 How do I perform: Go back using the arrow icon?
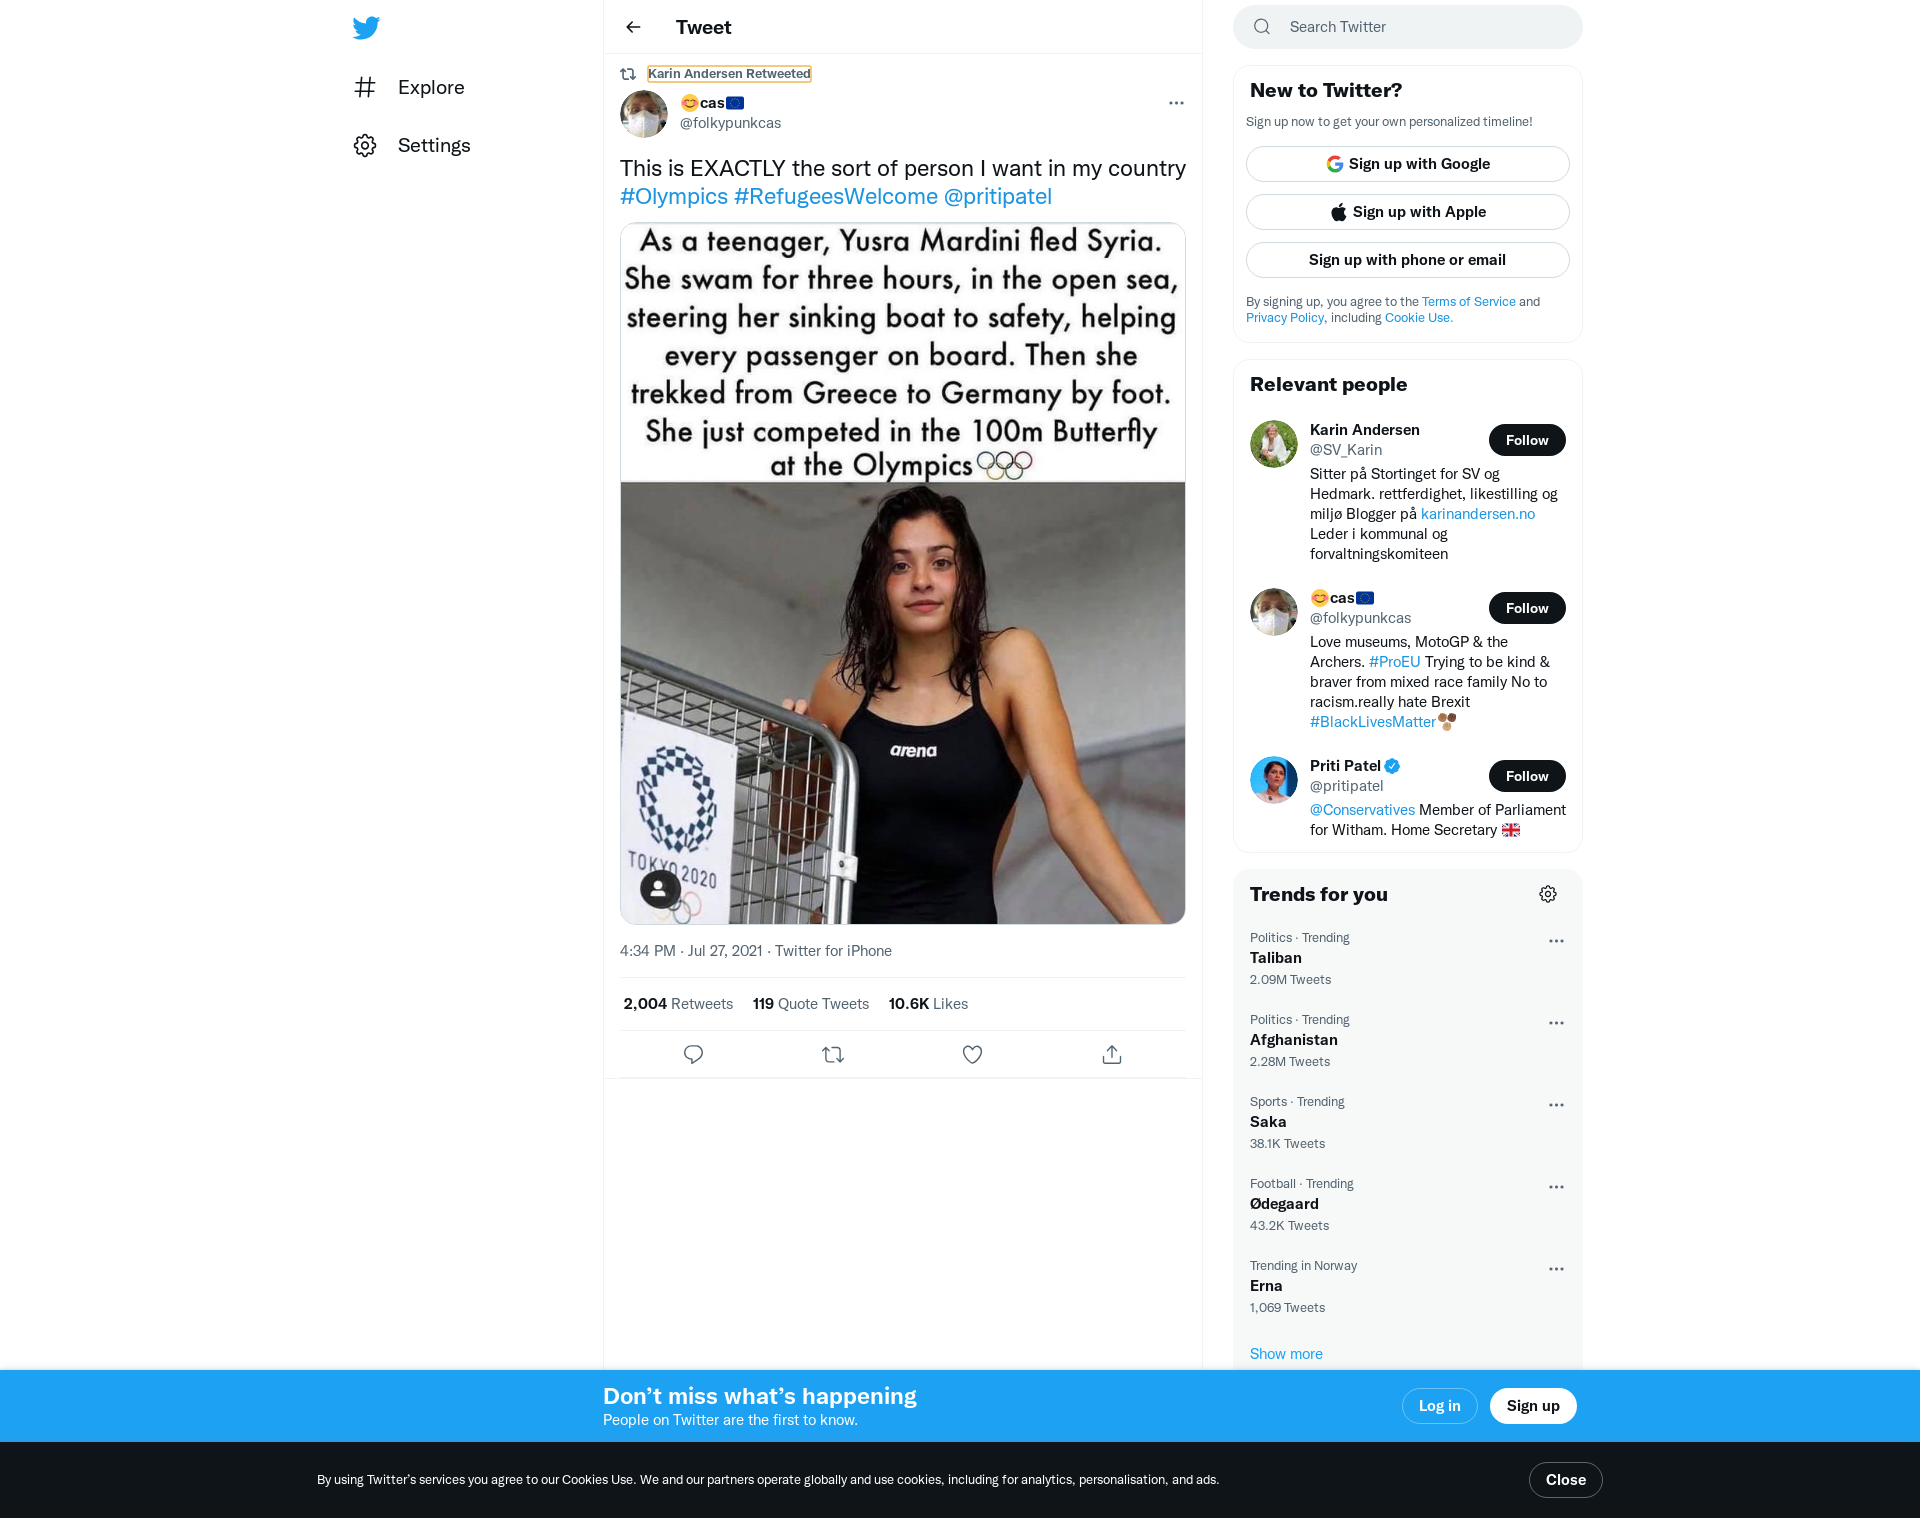(x=633, y=27)
